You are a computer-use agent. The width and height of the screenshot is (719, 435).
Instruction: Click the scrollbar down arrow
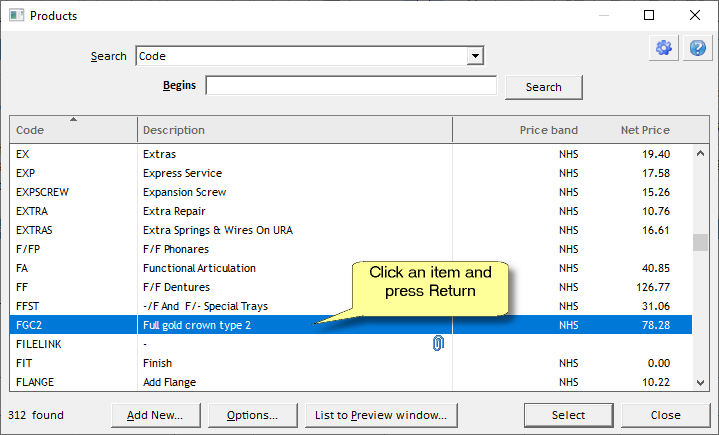701,382
